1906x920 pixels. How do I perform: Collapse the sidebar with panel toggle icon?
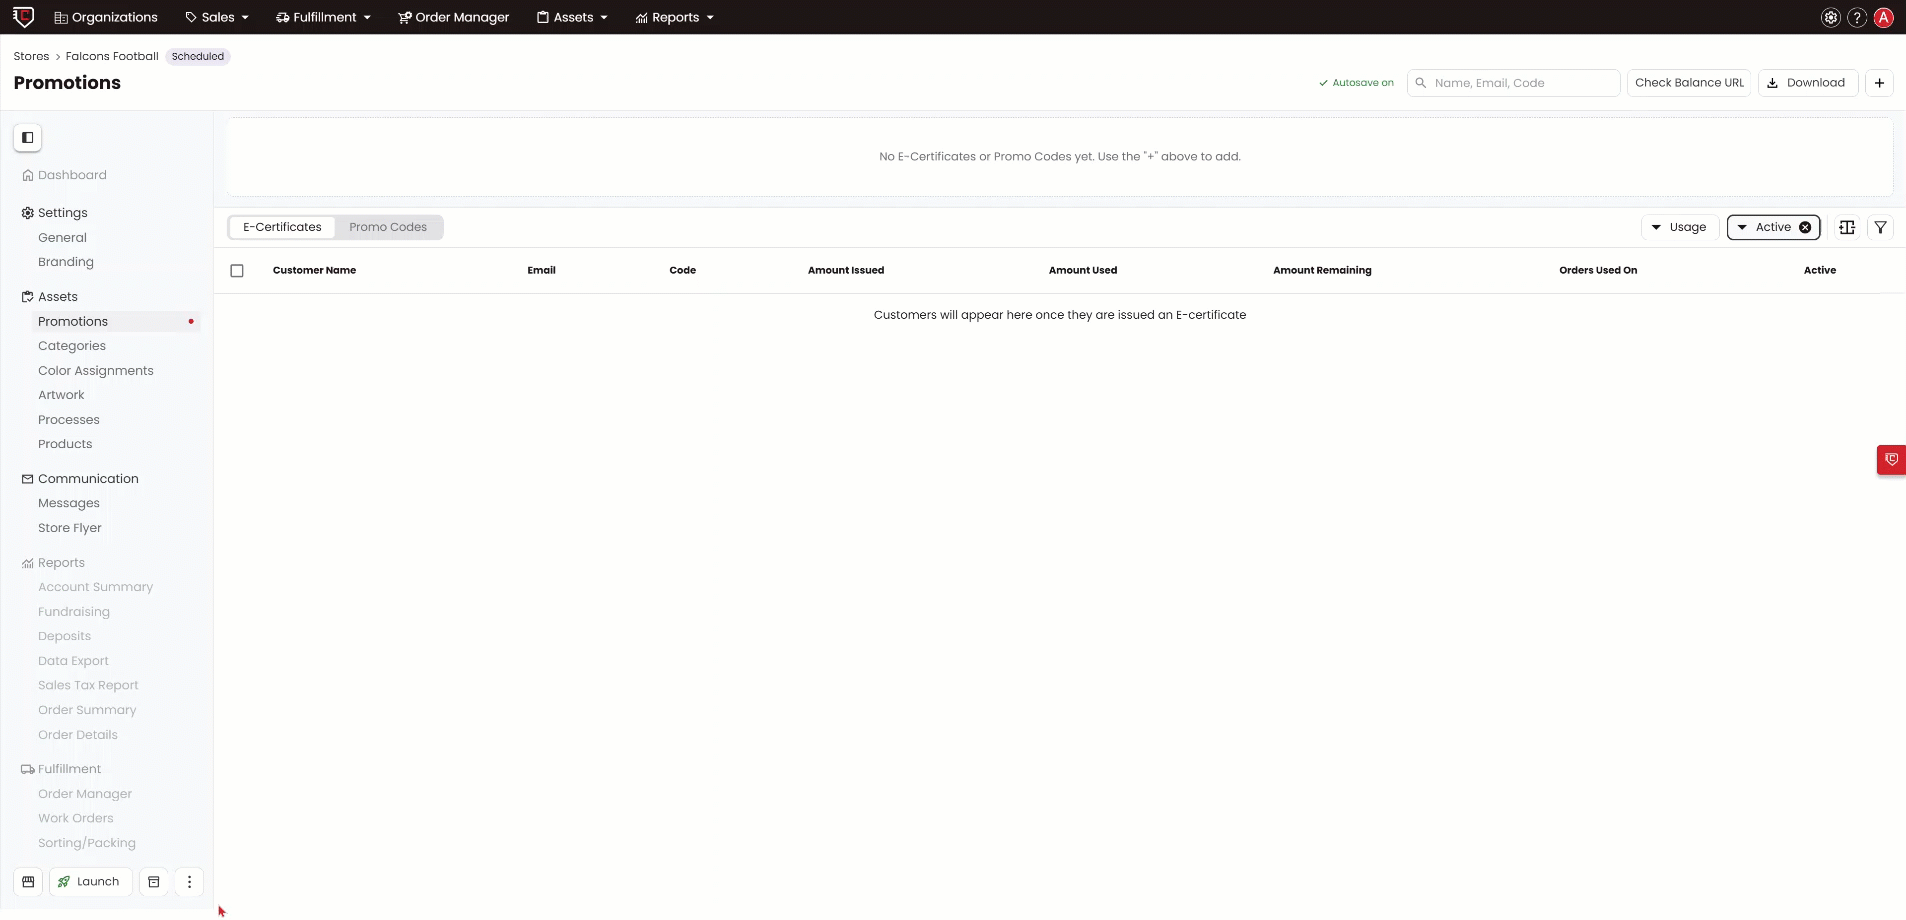tap(28, 138)
